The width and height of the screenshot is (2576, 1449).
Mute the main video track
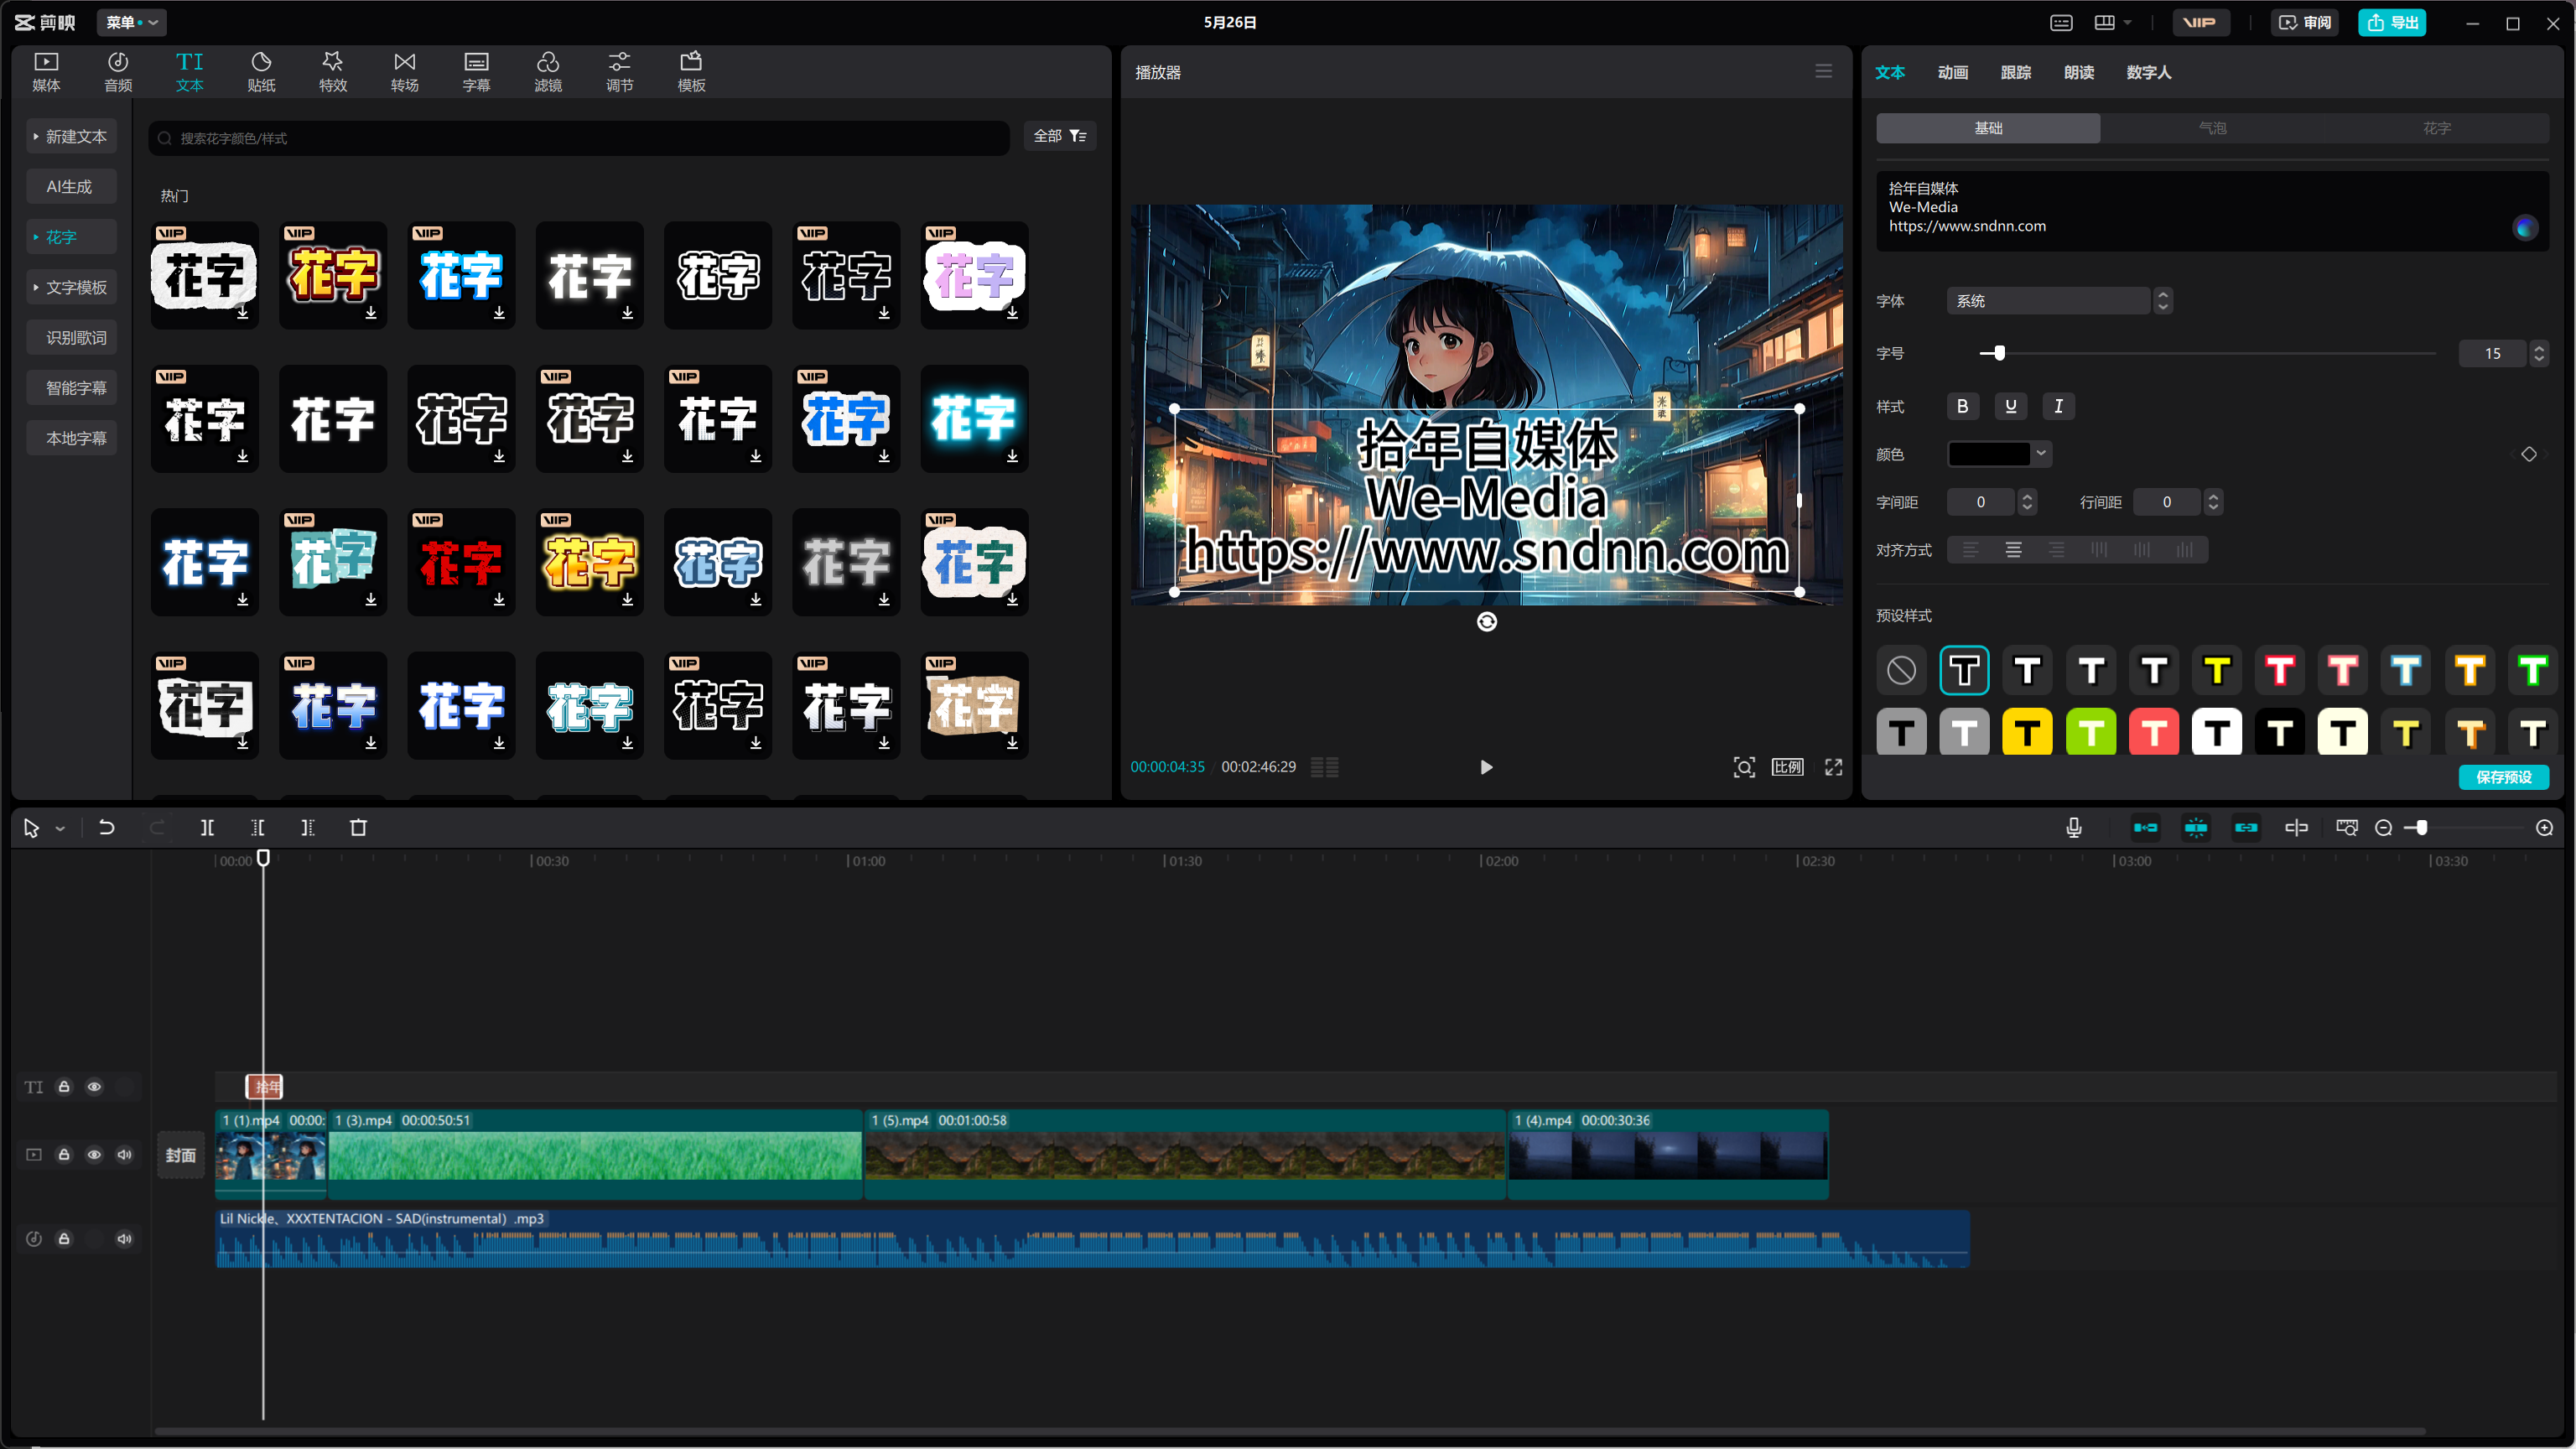tap(124, 1154)
